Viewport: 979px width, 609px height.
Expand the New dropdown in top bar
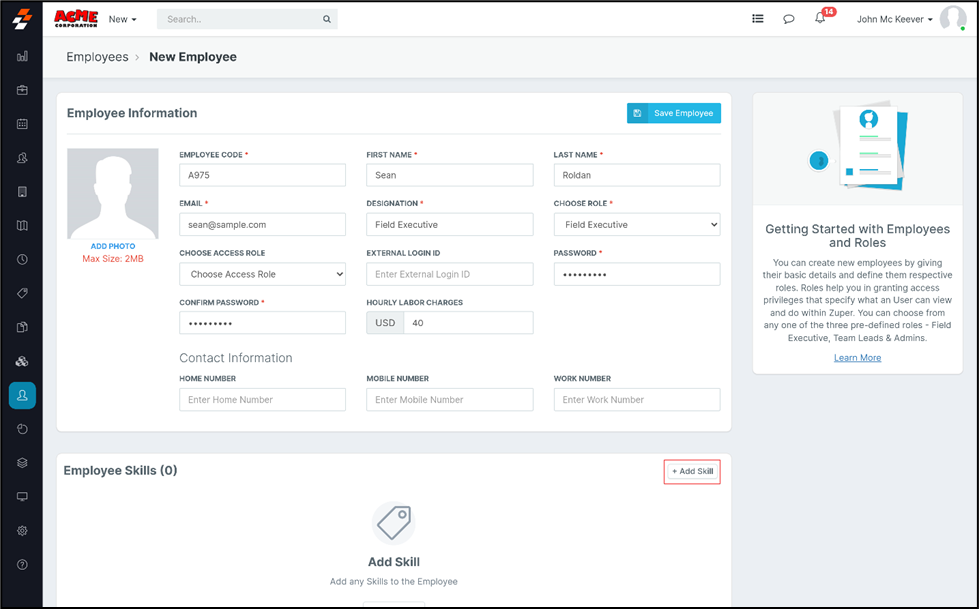pos(122,19)
